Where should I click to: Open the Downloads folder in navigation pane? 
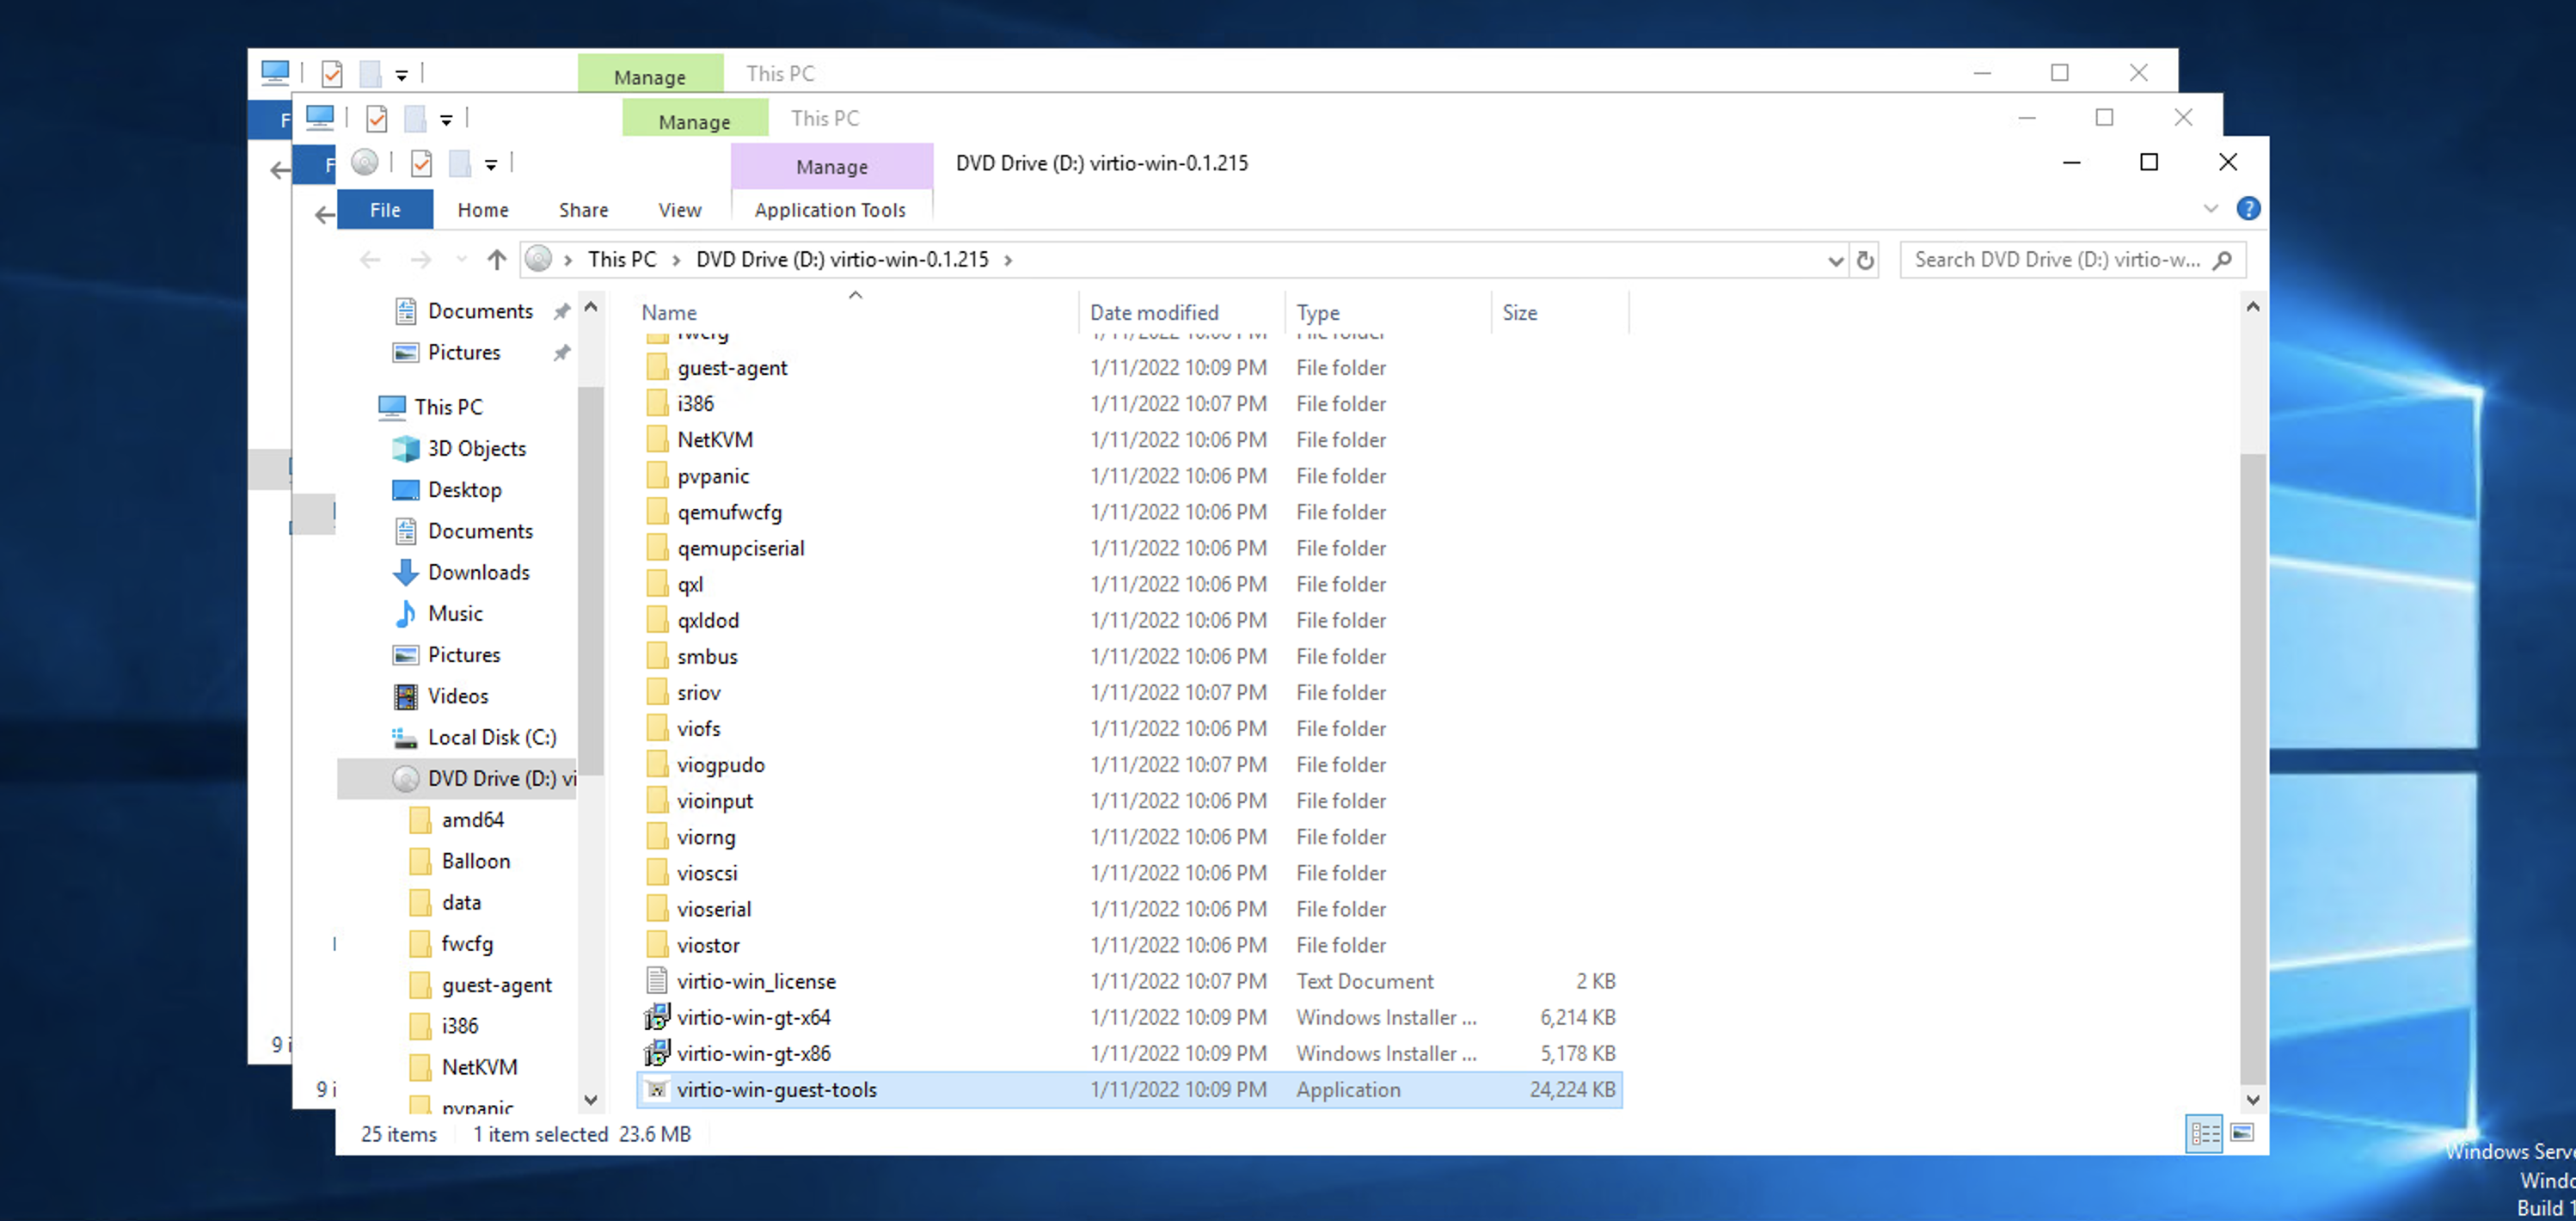point(478,572)
